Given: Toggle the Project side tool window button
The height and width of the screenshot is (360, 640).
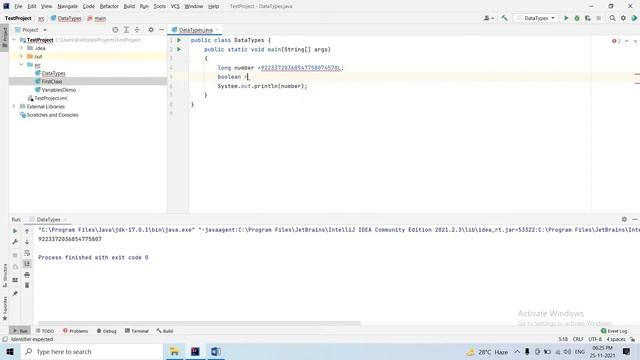Looking at the screenshot, I should tap(4, 38).
